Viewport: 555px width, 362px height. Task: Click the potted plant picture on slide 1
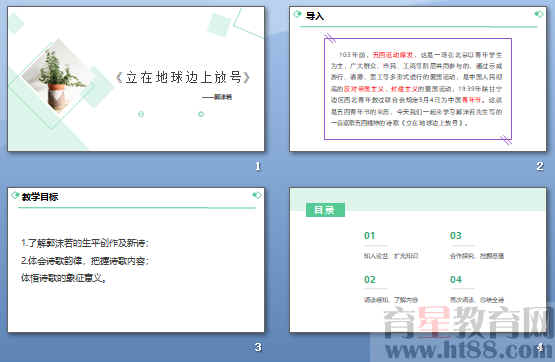[x=57, y=76]
